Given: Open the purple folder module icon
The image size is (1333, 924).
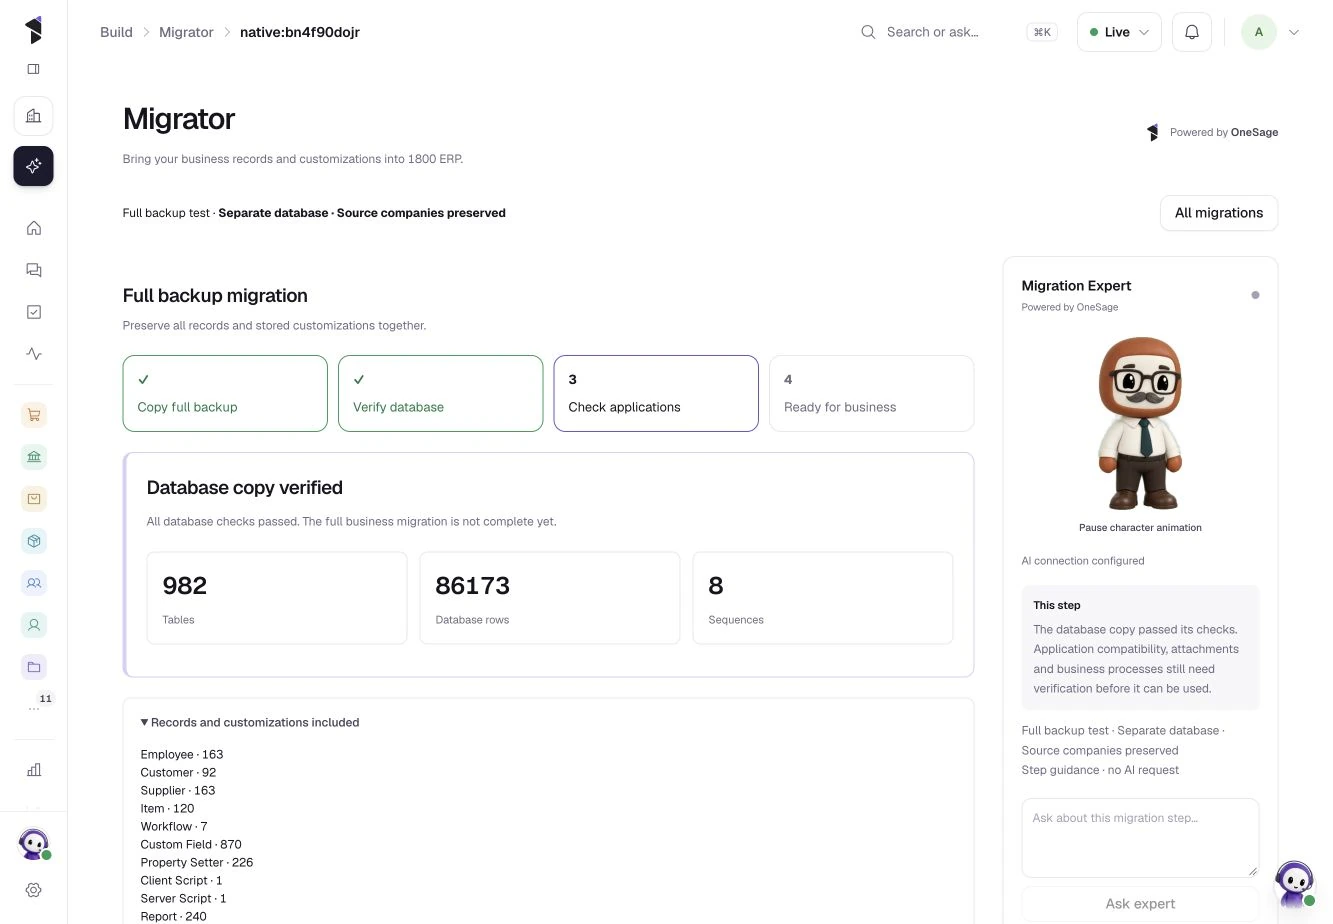Looking at the screenshot, I should pyautogui.click(x=33, y=667).
